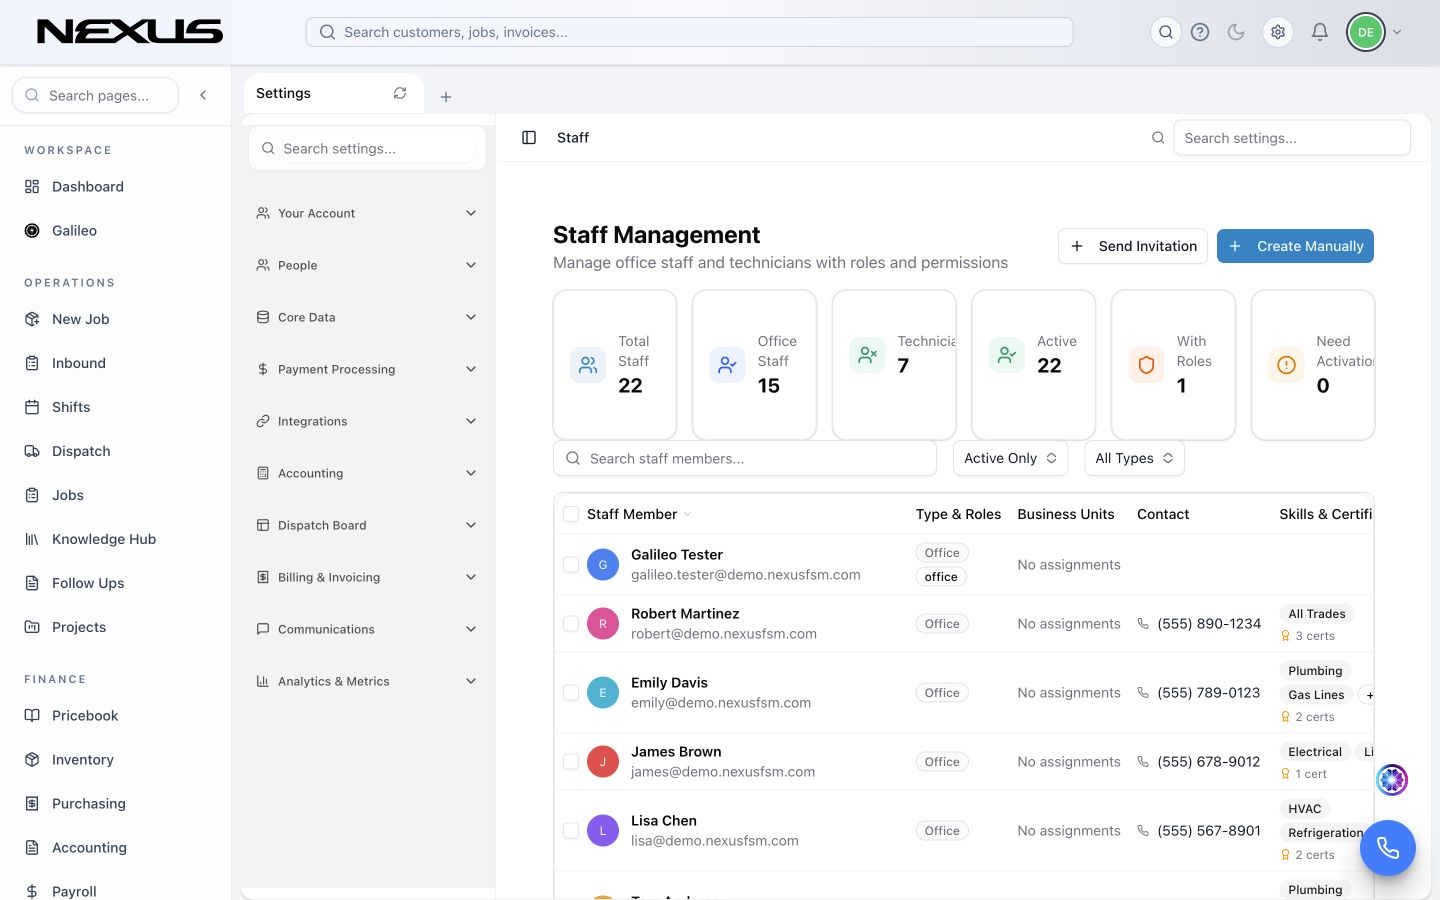Screen dimensions: 1440x900
Task: Toggle dark mode with the moon icon
Action: point(1236,32)
